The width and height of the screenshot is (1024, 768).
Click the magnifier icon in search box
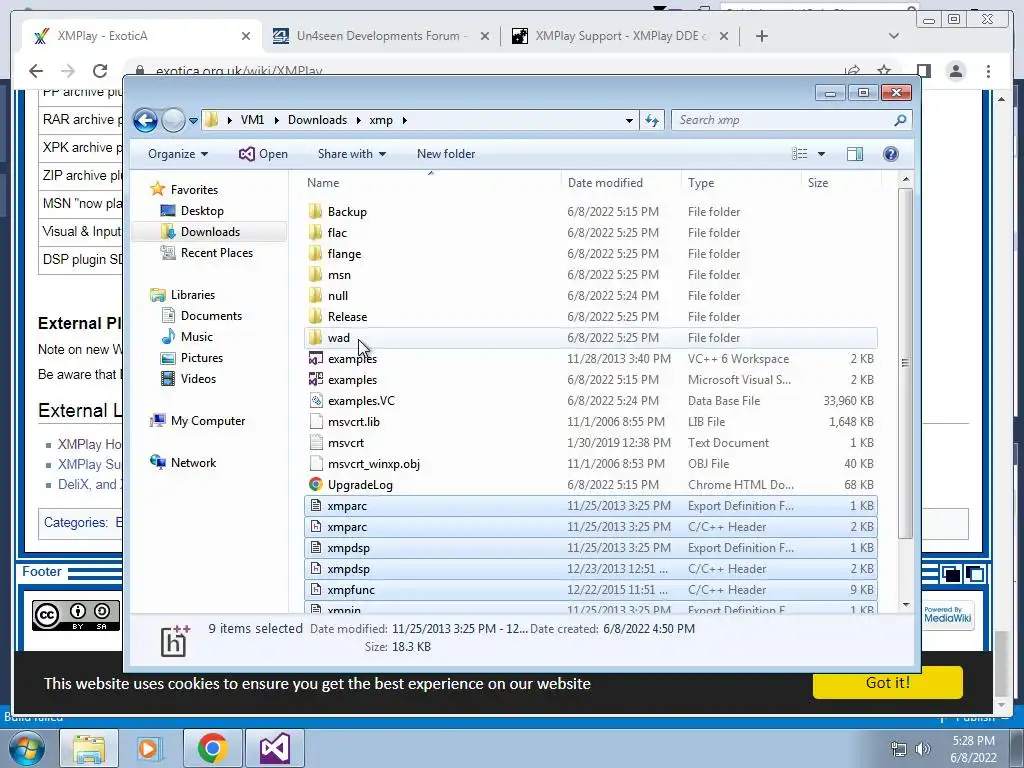(901, 120)
